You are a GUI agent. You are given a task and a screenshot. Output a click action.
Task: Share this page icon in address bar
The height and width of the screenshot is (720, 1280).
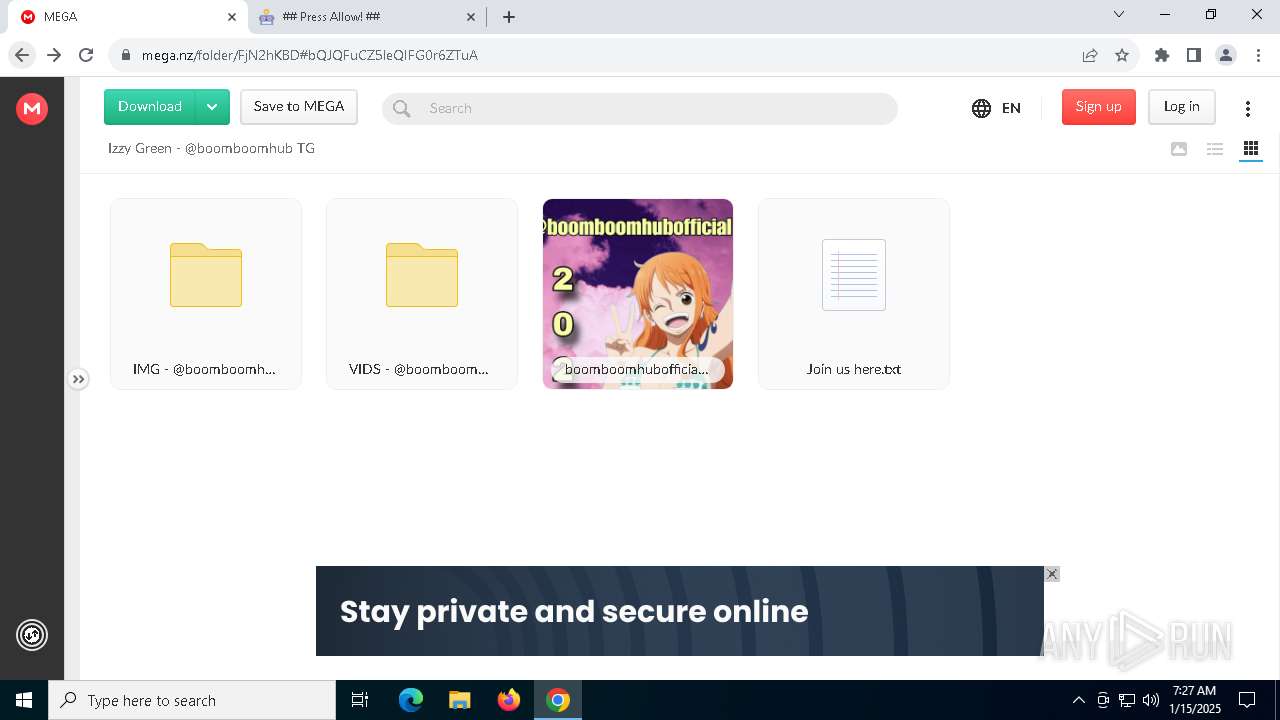[x=1090, y=55]
